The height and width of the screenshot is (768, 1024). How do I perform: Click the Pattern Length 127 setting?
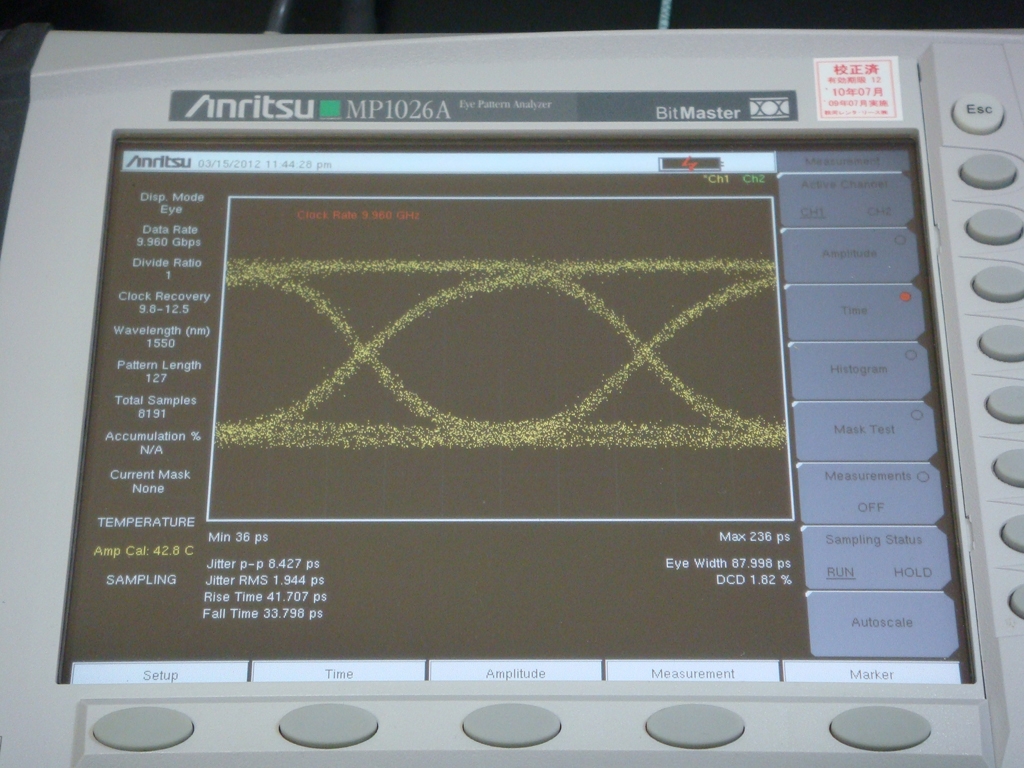[159, 372]
